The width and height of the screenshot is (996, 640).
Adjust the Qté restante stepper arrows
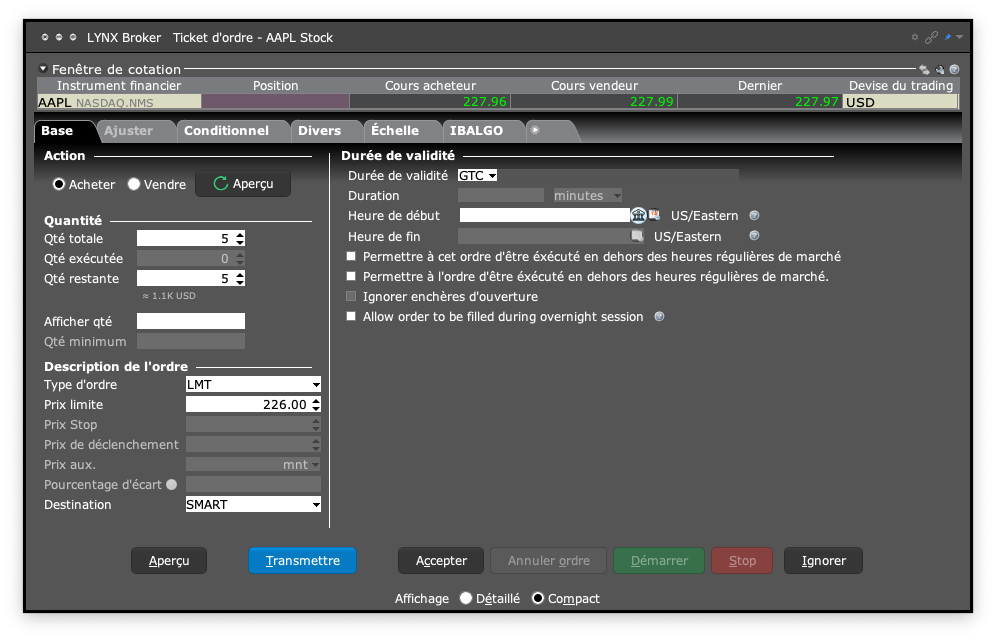pyautogui.click(x=239, y=279)
